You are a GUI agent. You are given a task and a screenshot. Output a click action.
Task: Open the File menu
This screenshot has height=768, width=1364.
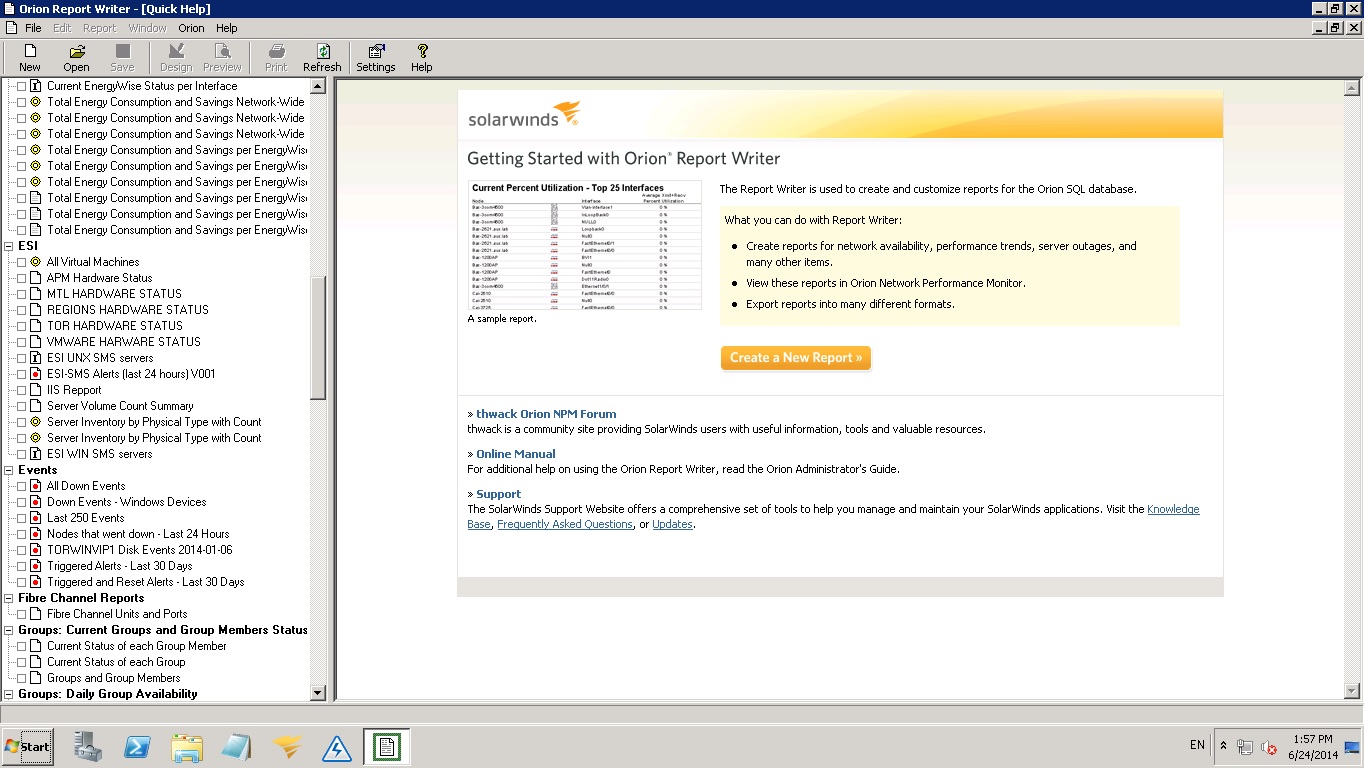point(33,28)
